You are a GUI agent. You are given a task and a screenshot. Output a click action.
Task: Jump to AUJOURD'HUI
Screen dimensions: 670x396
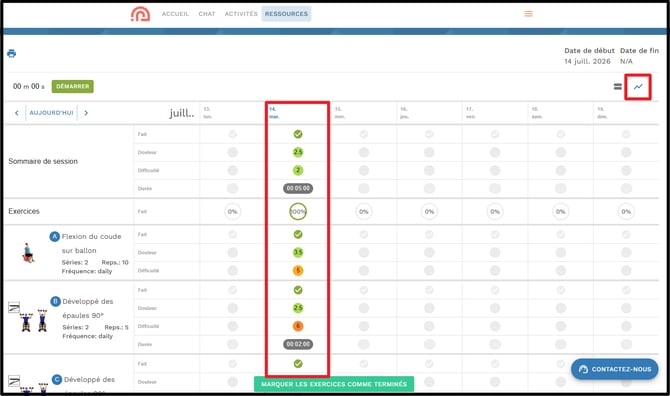[51, 113]
